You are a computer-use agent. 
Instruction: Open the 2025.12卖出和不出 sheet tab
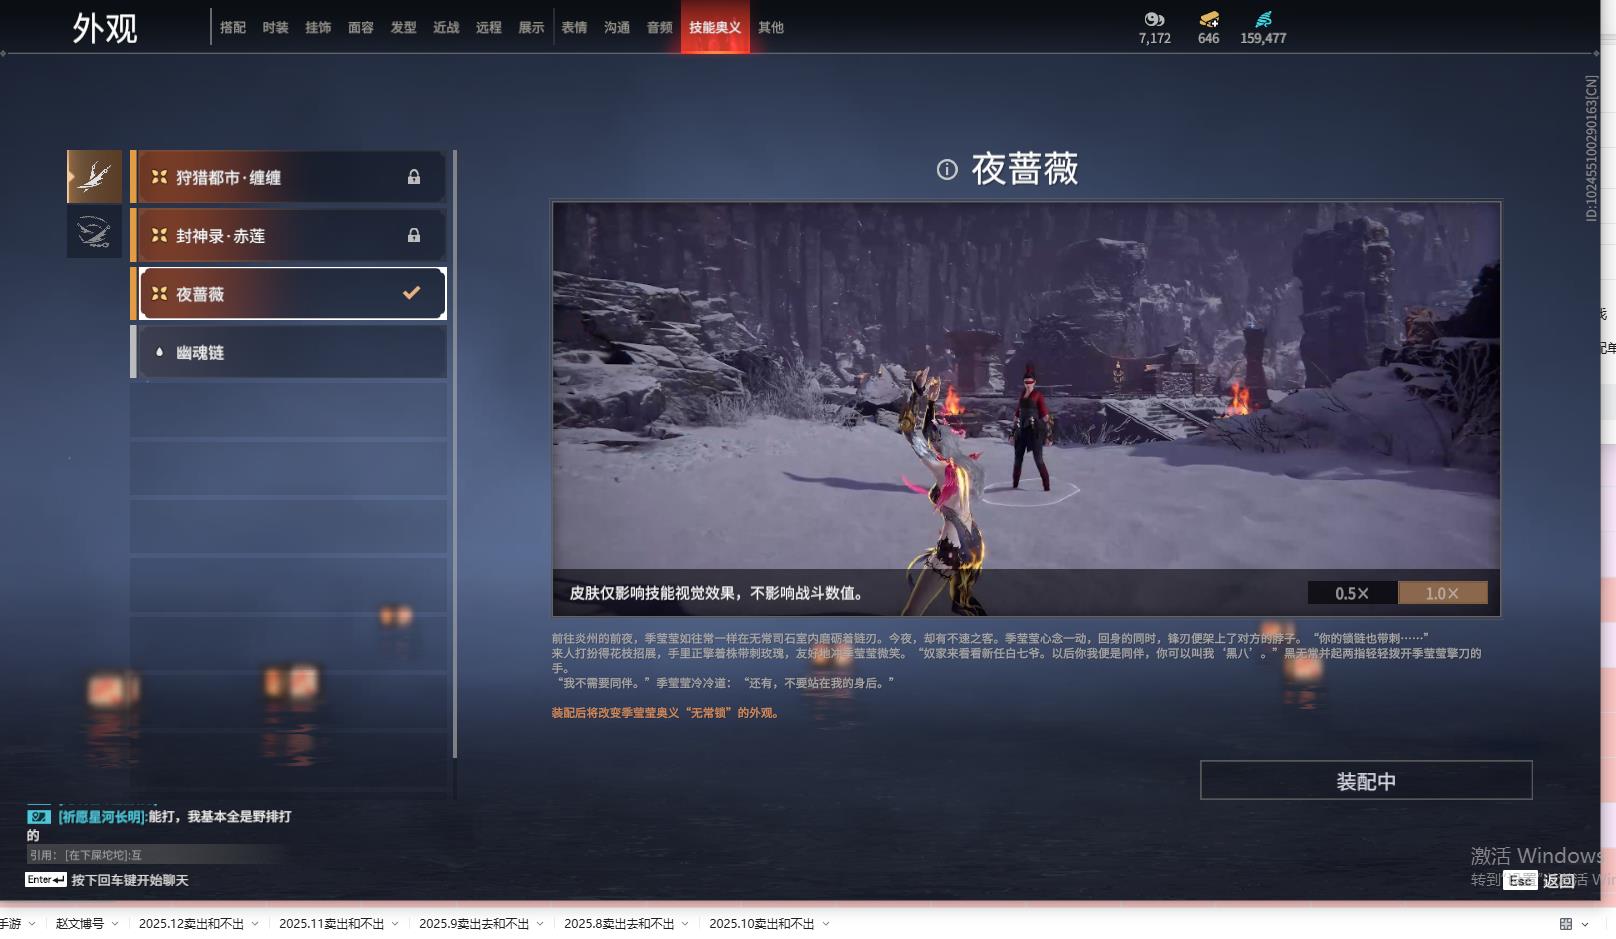tap(191, 924)
